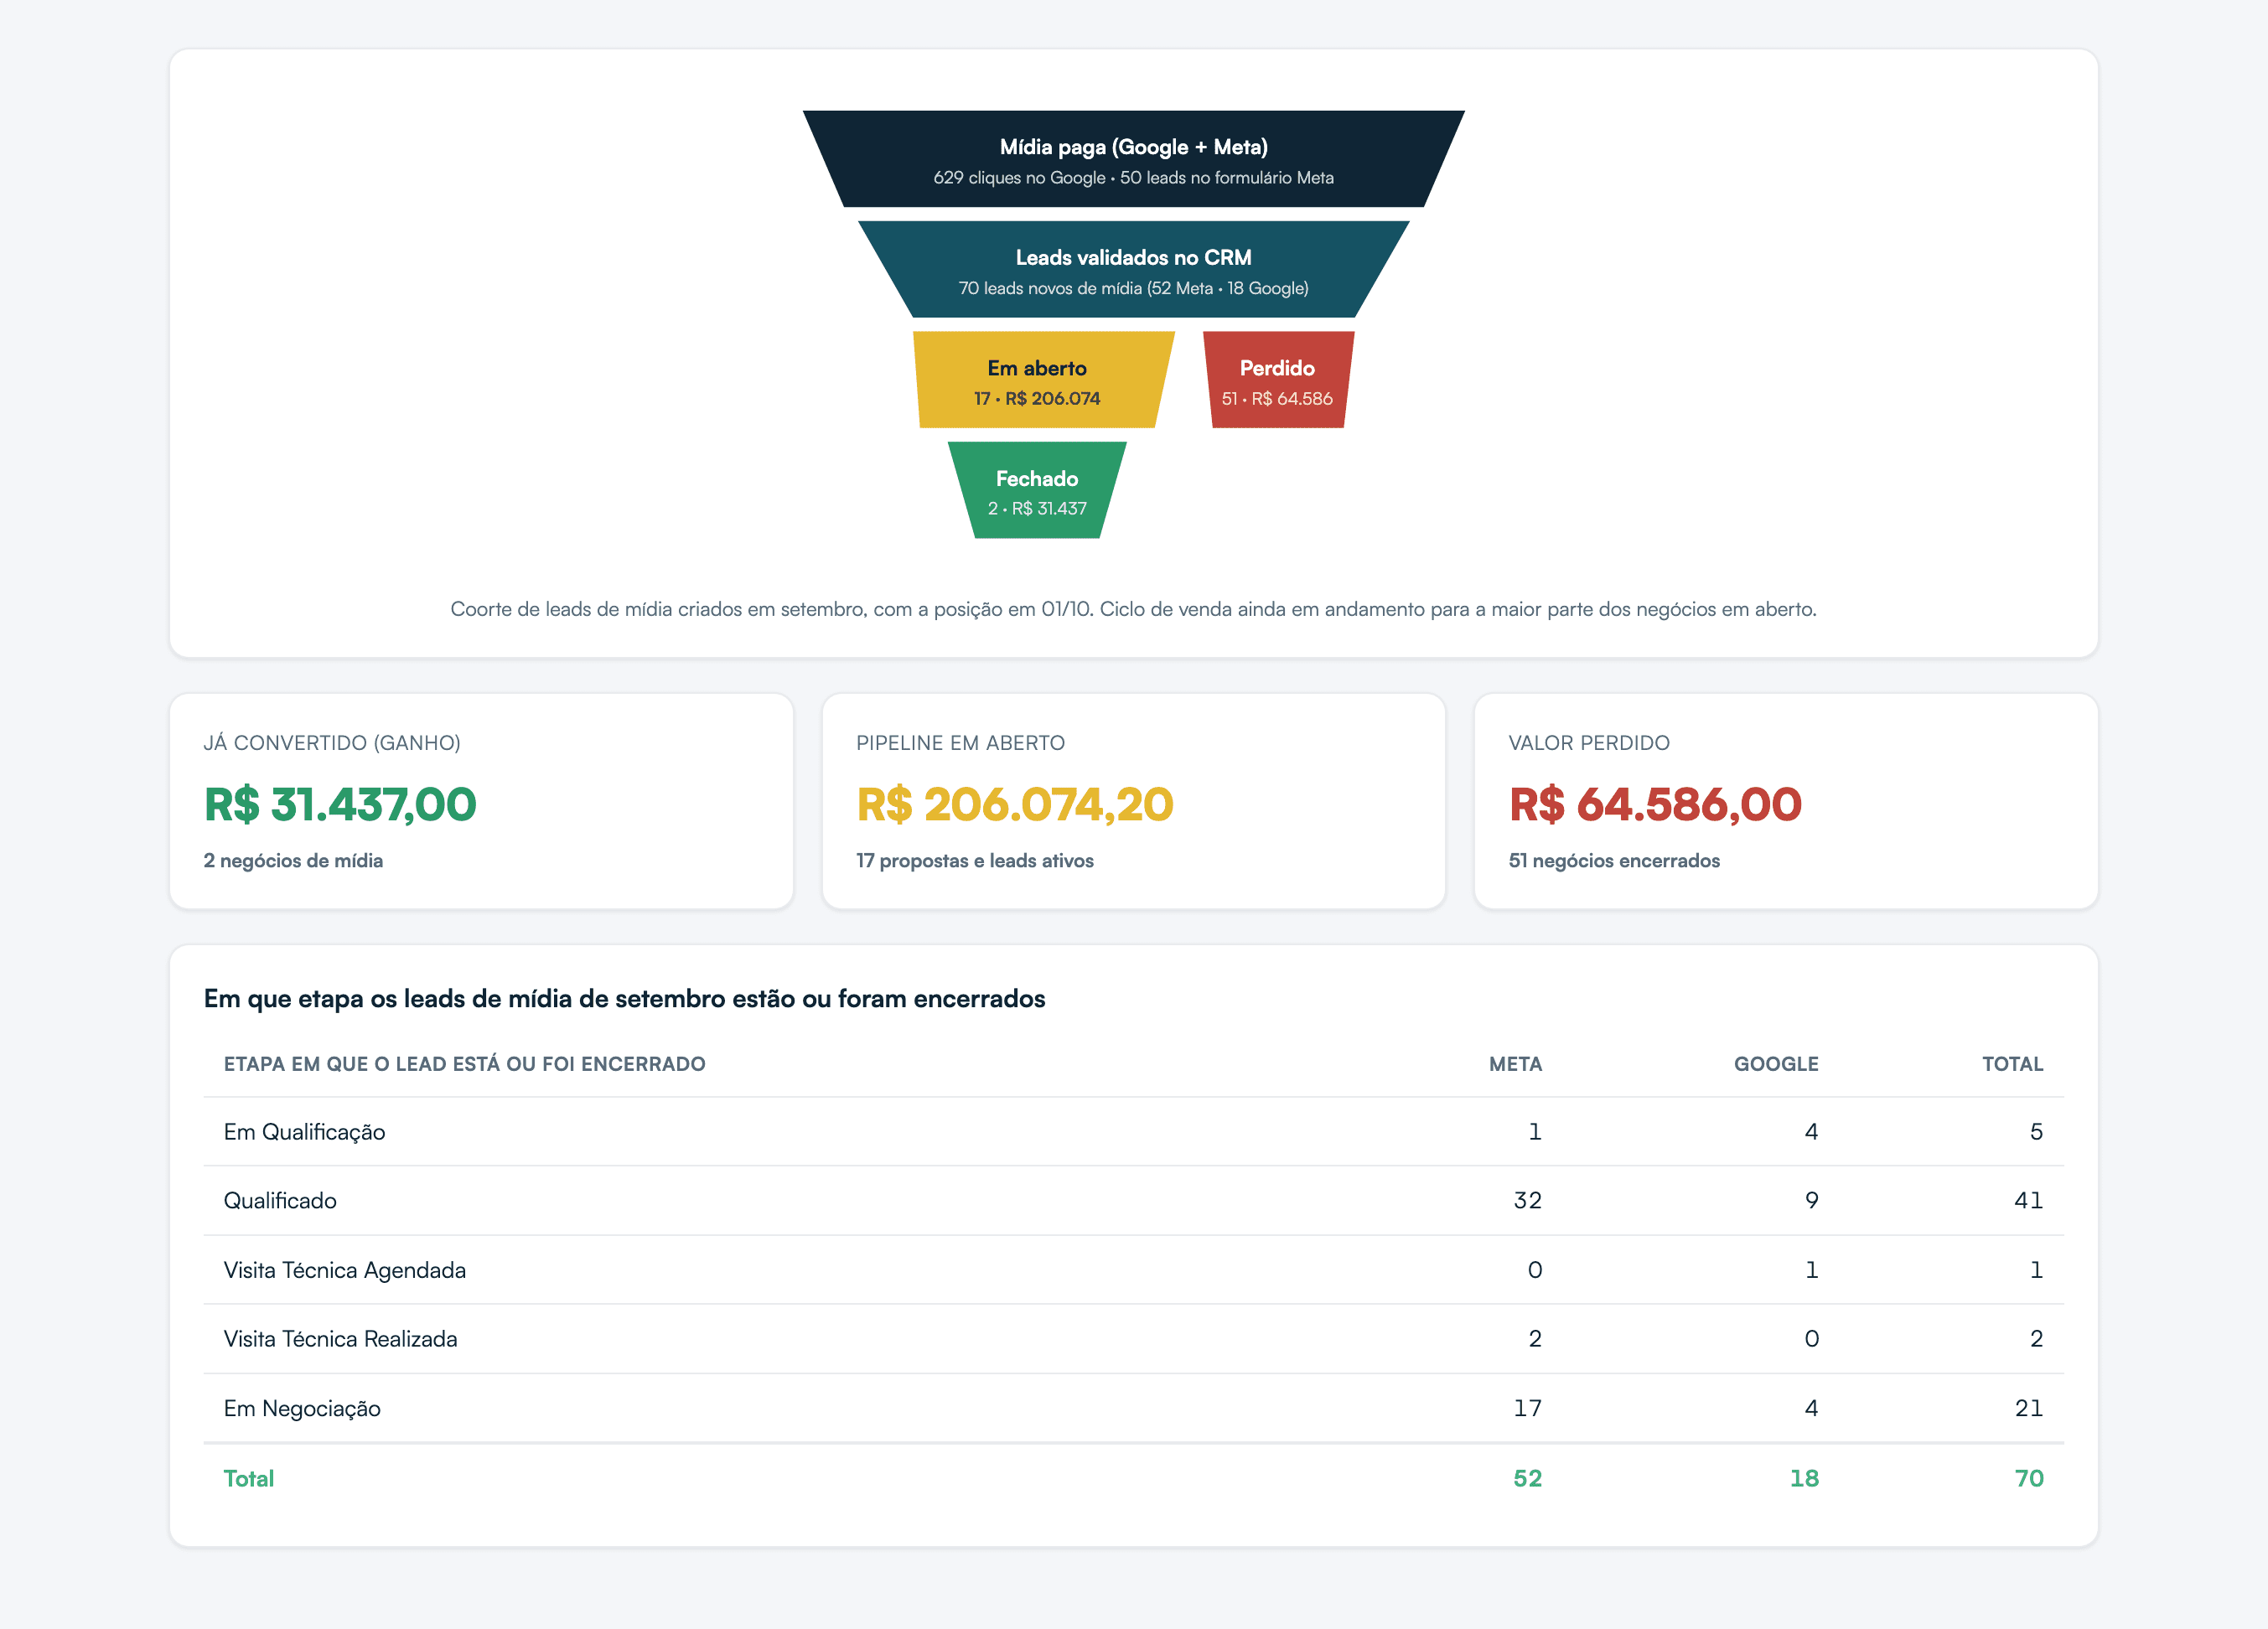Click total value 41 in Qualificado row
Image resolution: width=2268 pixels, height=1629 pixels.
tap(2028, 1201)
